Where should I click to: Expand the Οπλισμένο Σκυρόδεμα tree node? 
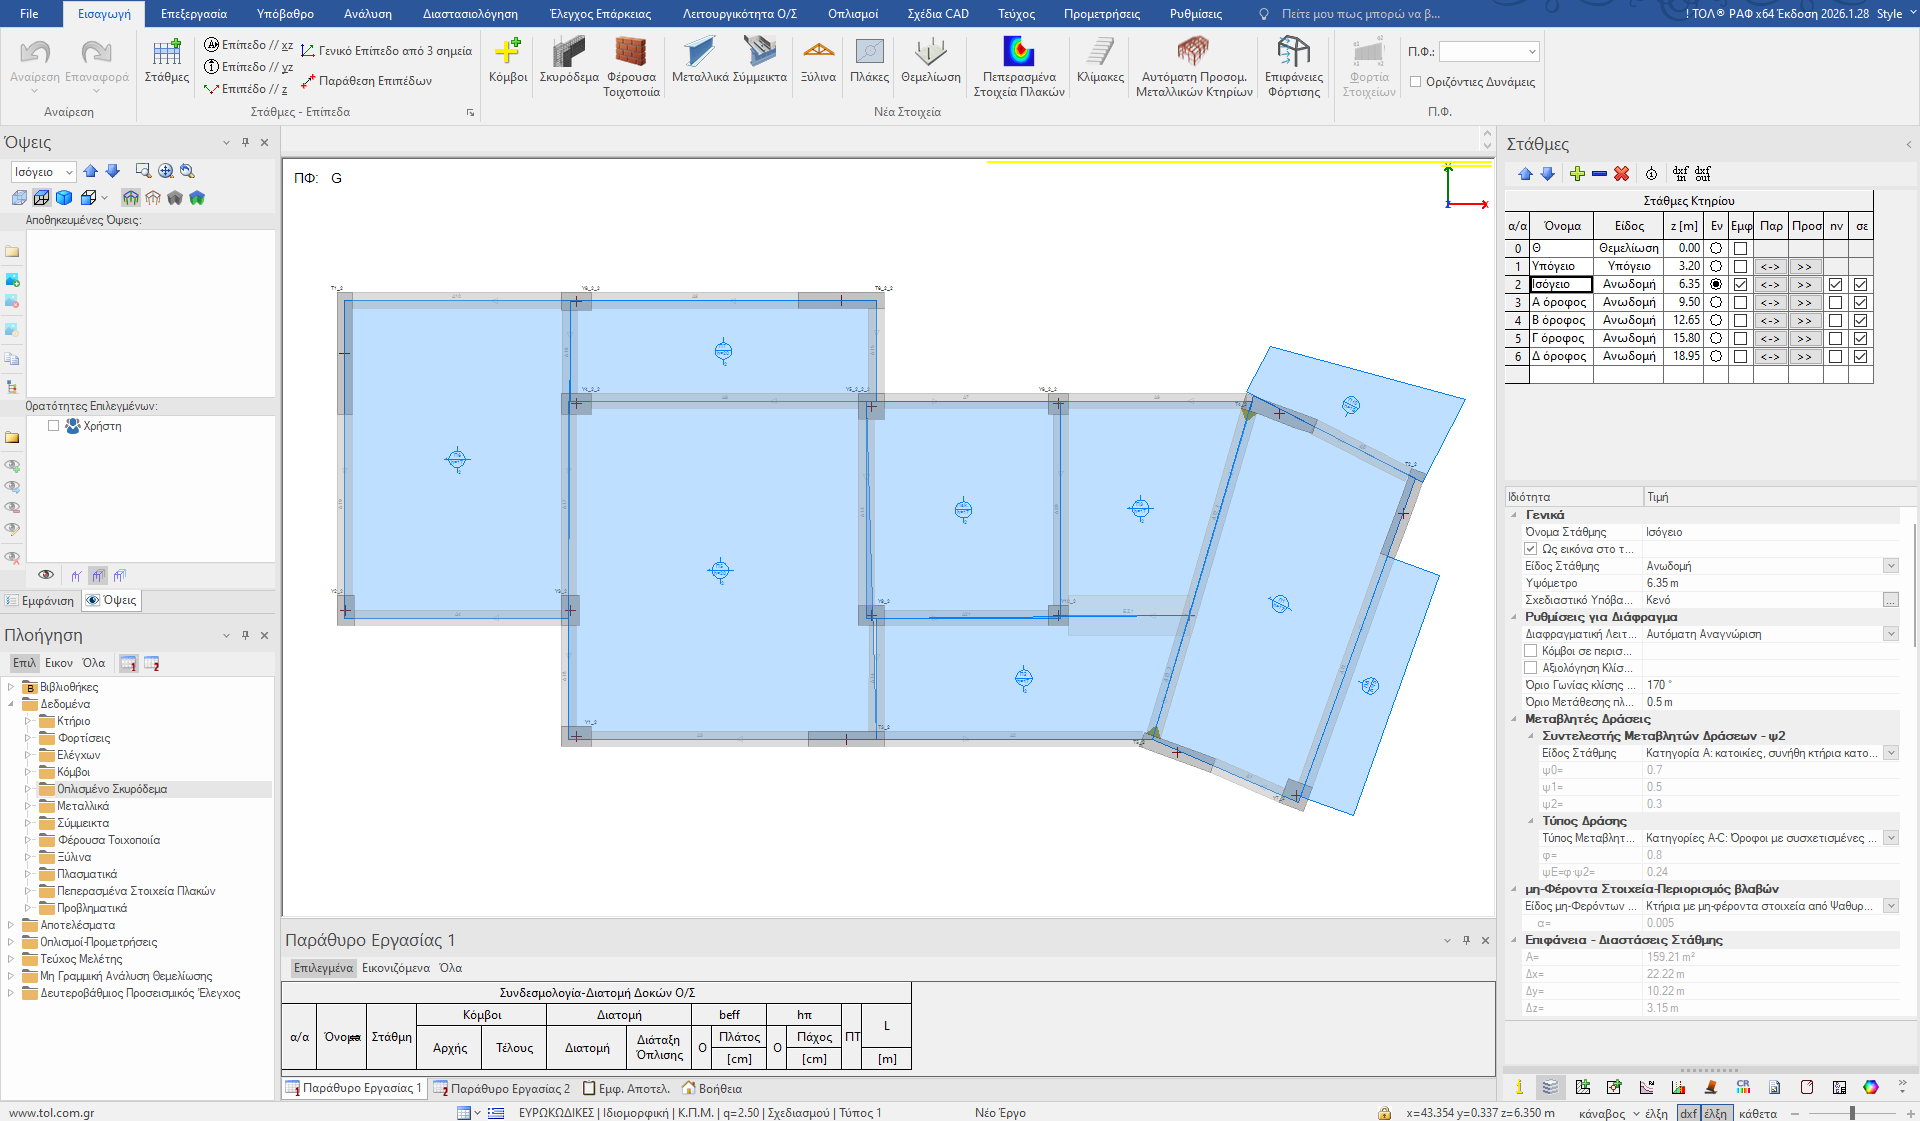coord(28,789)
